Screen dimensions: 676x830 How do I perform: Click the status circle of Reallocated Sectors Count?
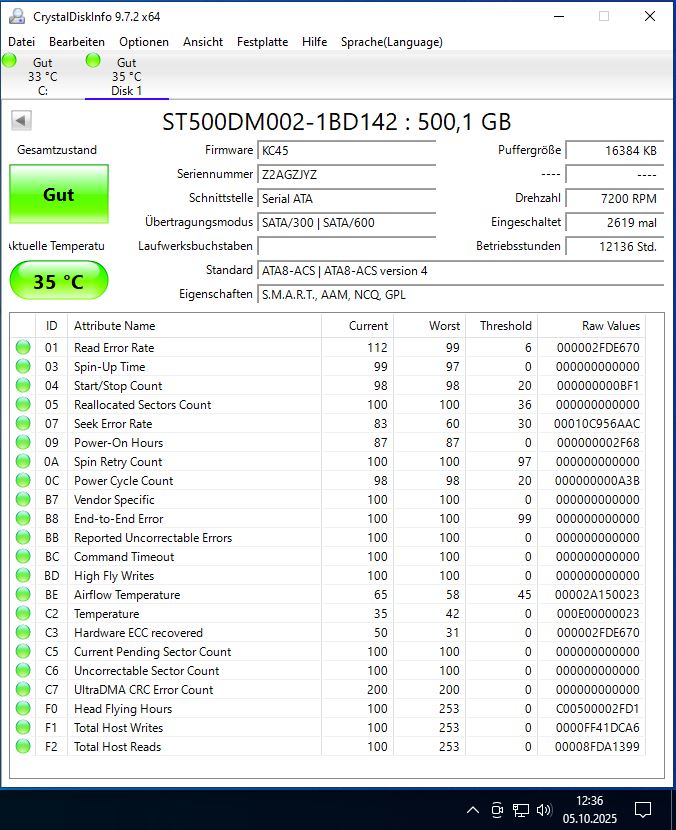coord(23,404)
